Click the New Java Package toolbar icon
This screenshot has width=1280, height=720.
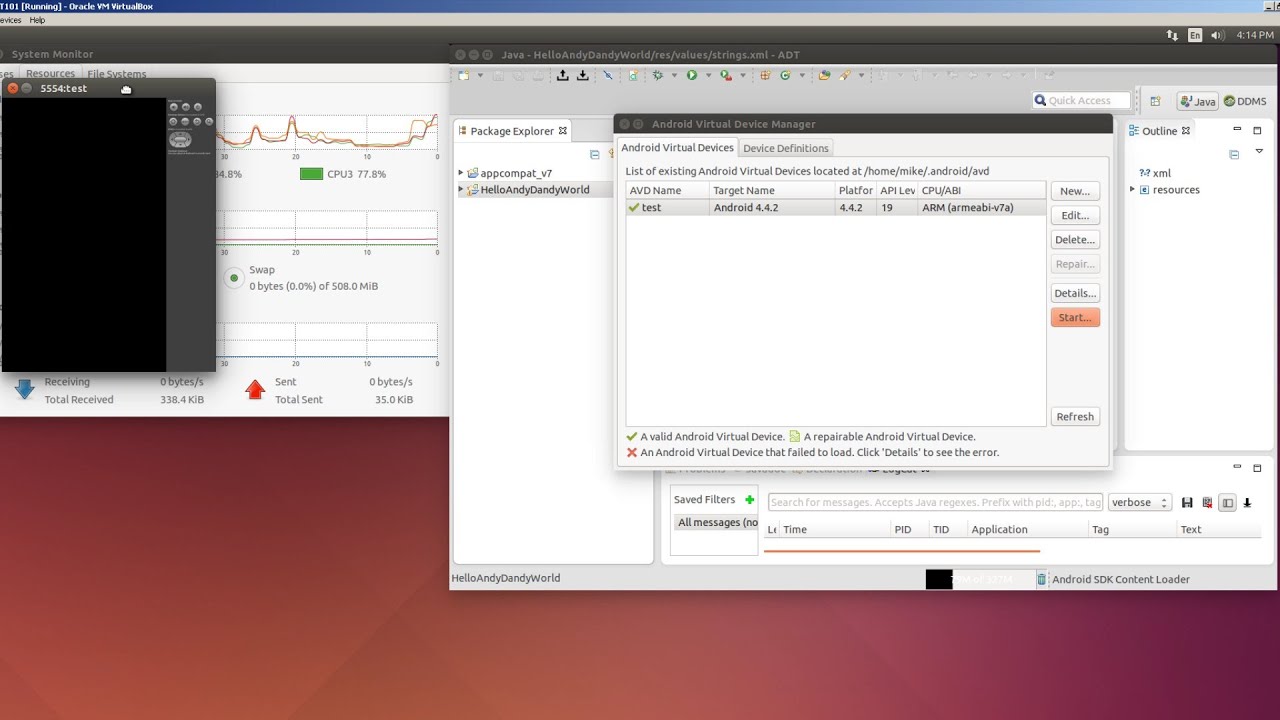pyautogui.click(x=765, y=75)
